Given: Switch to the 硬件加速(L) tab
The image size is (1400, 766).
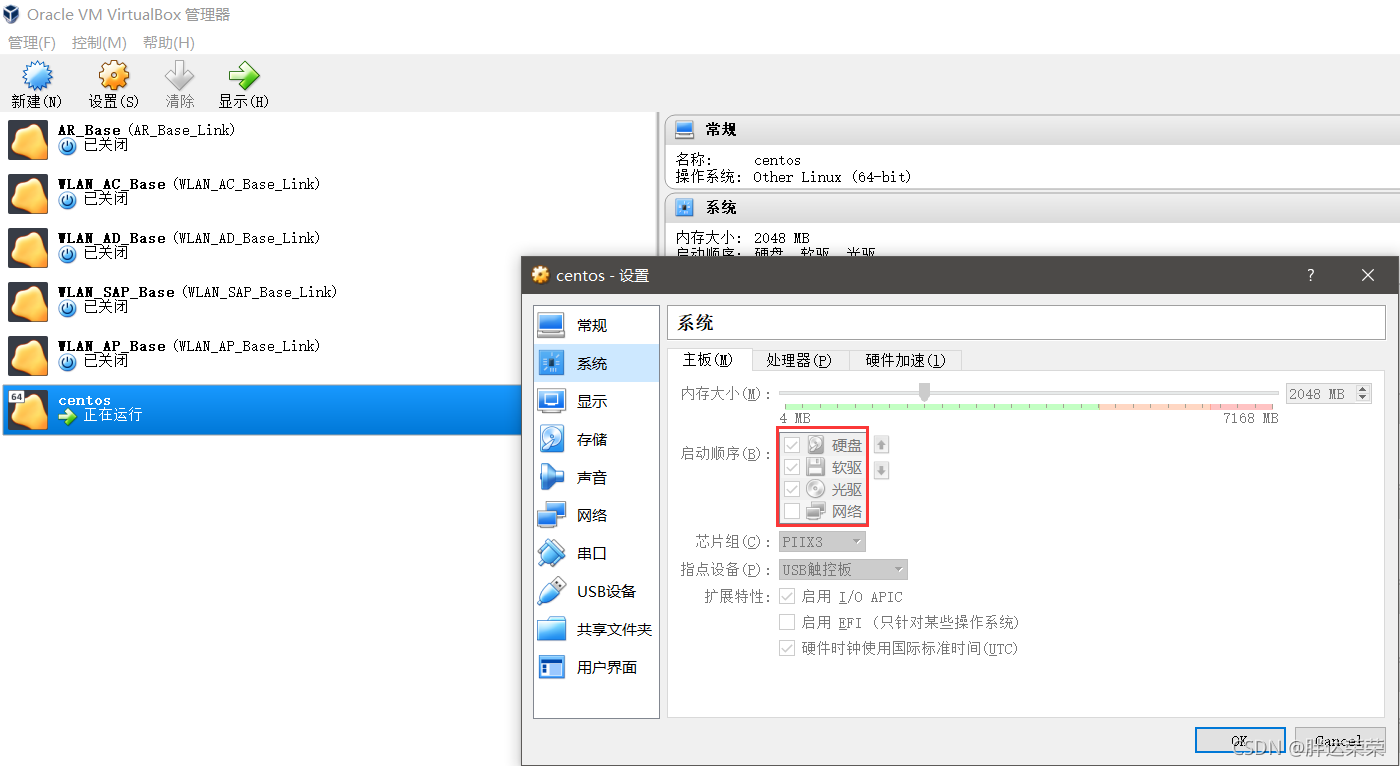Looking at the screenshot, I should pos(905,360).
